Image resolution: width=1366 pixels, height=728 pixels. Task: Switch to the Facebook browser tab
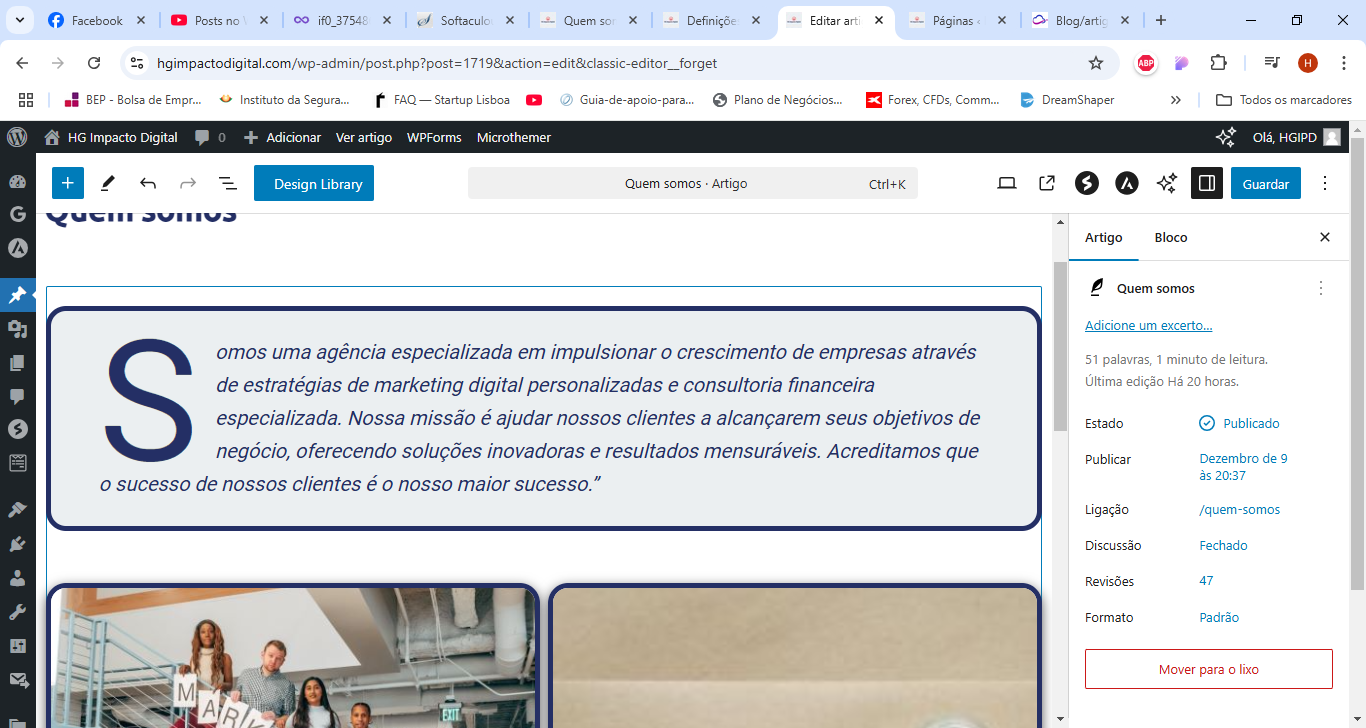click(97, 20)
